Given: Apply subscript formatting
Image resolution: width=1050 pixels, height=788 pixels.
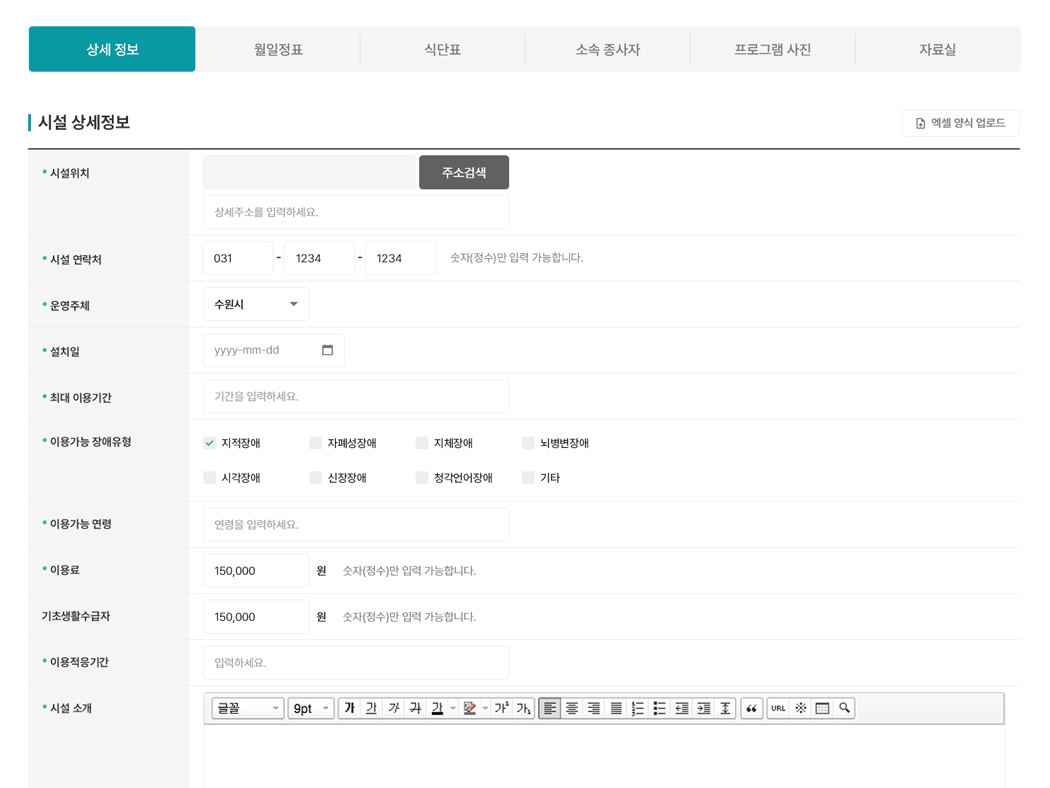Looking at the screenshot, I should (x=524, y=708).
